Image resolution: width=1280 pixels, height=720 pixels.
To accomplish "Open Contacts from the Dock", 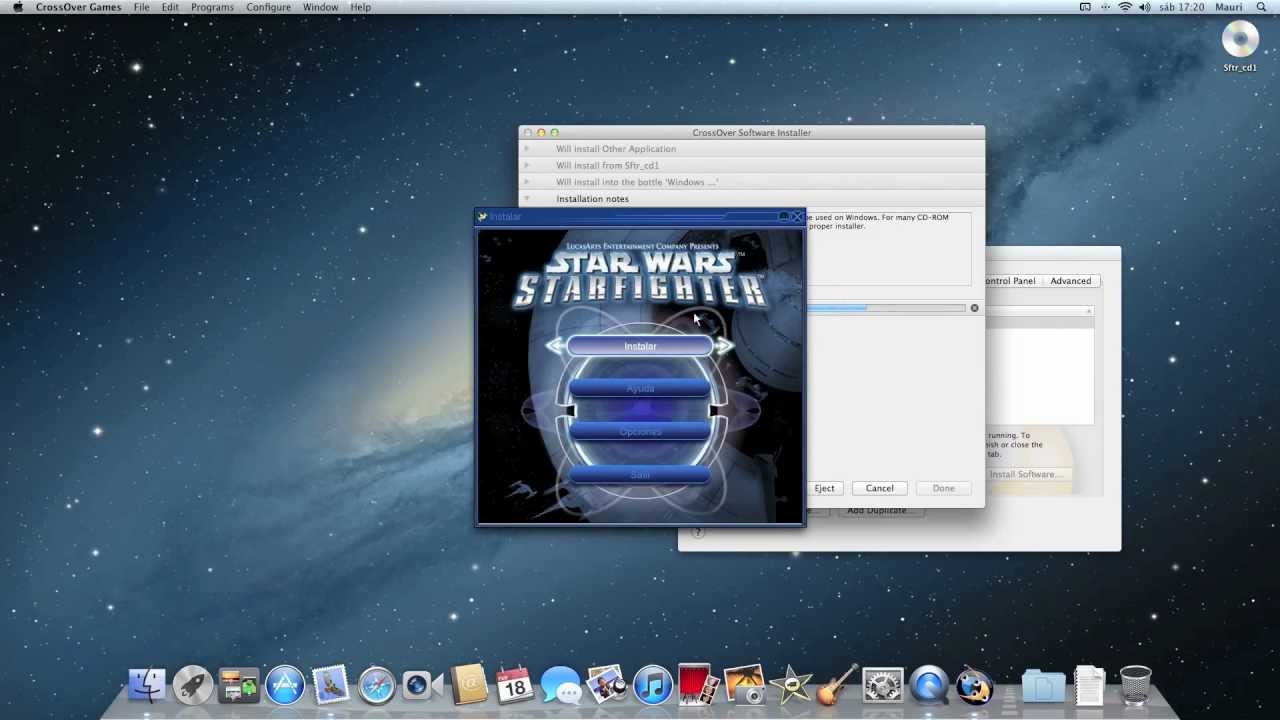I will tap(468, 686).
